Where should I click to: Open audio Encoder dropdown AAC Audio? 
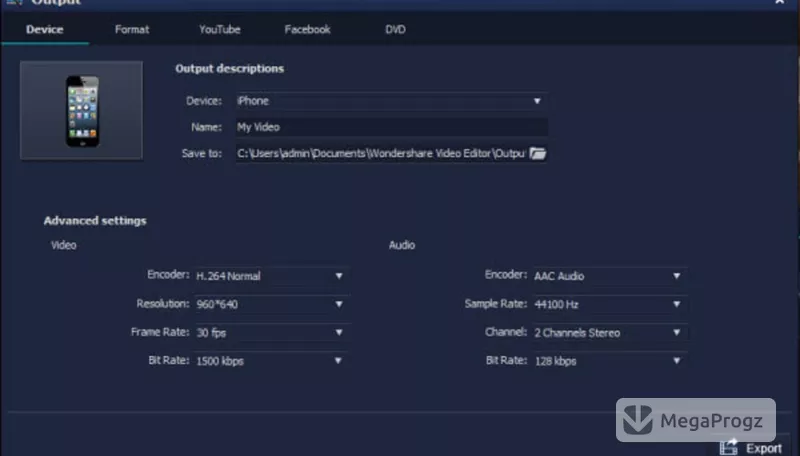pos(610,276)
